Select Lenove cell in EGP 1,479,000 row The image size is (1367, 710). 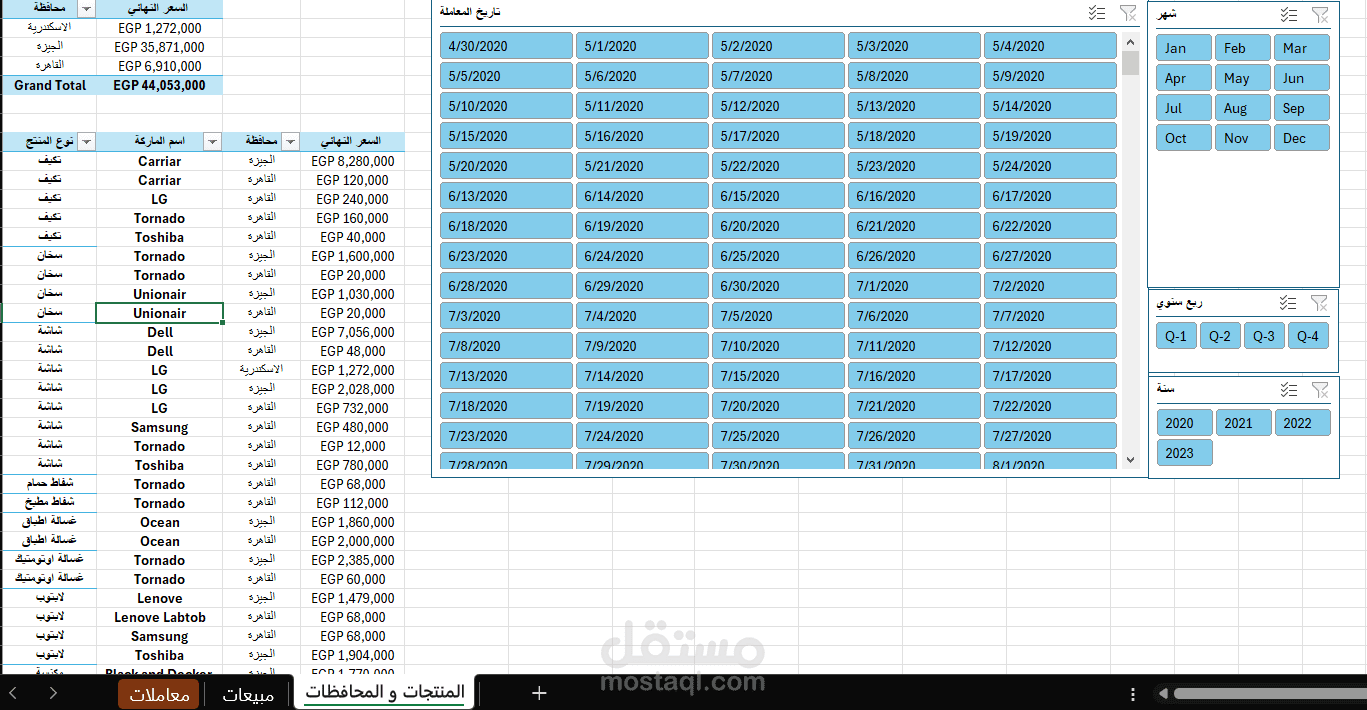click(159, 598)
